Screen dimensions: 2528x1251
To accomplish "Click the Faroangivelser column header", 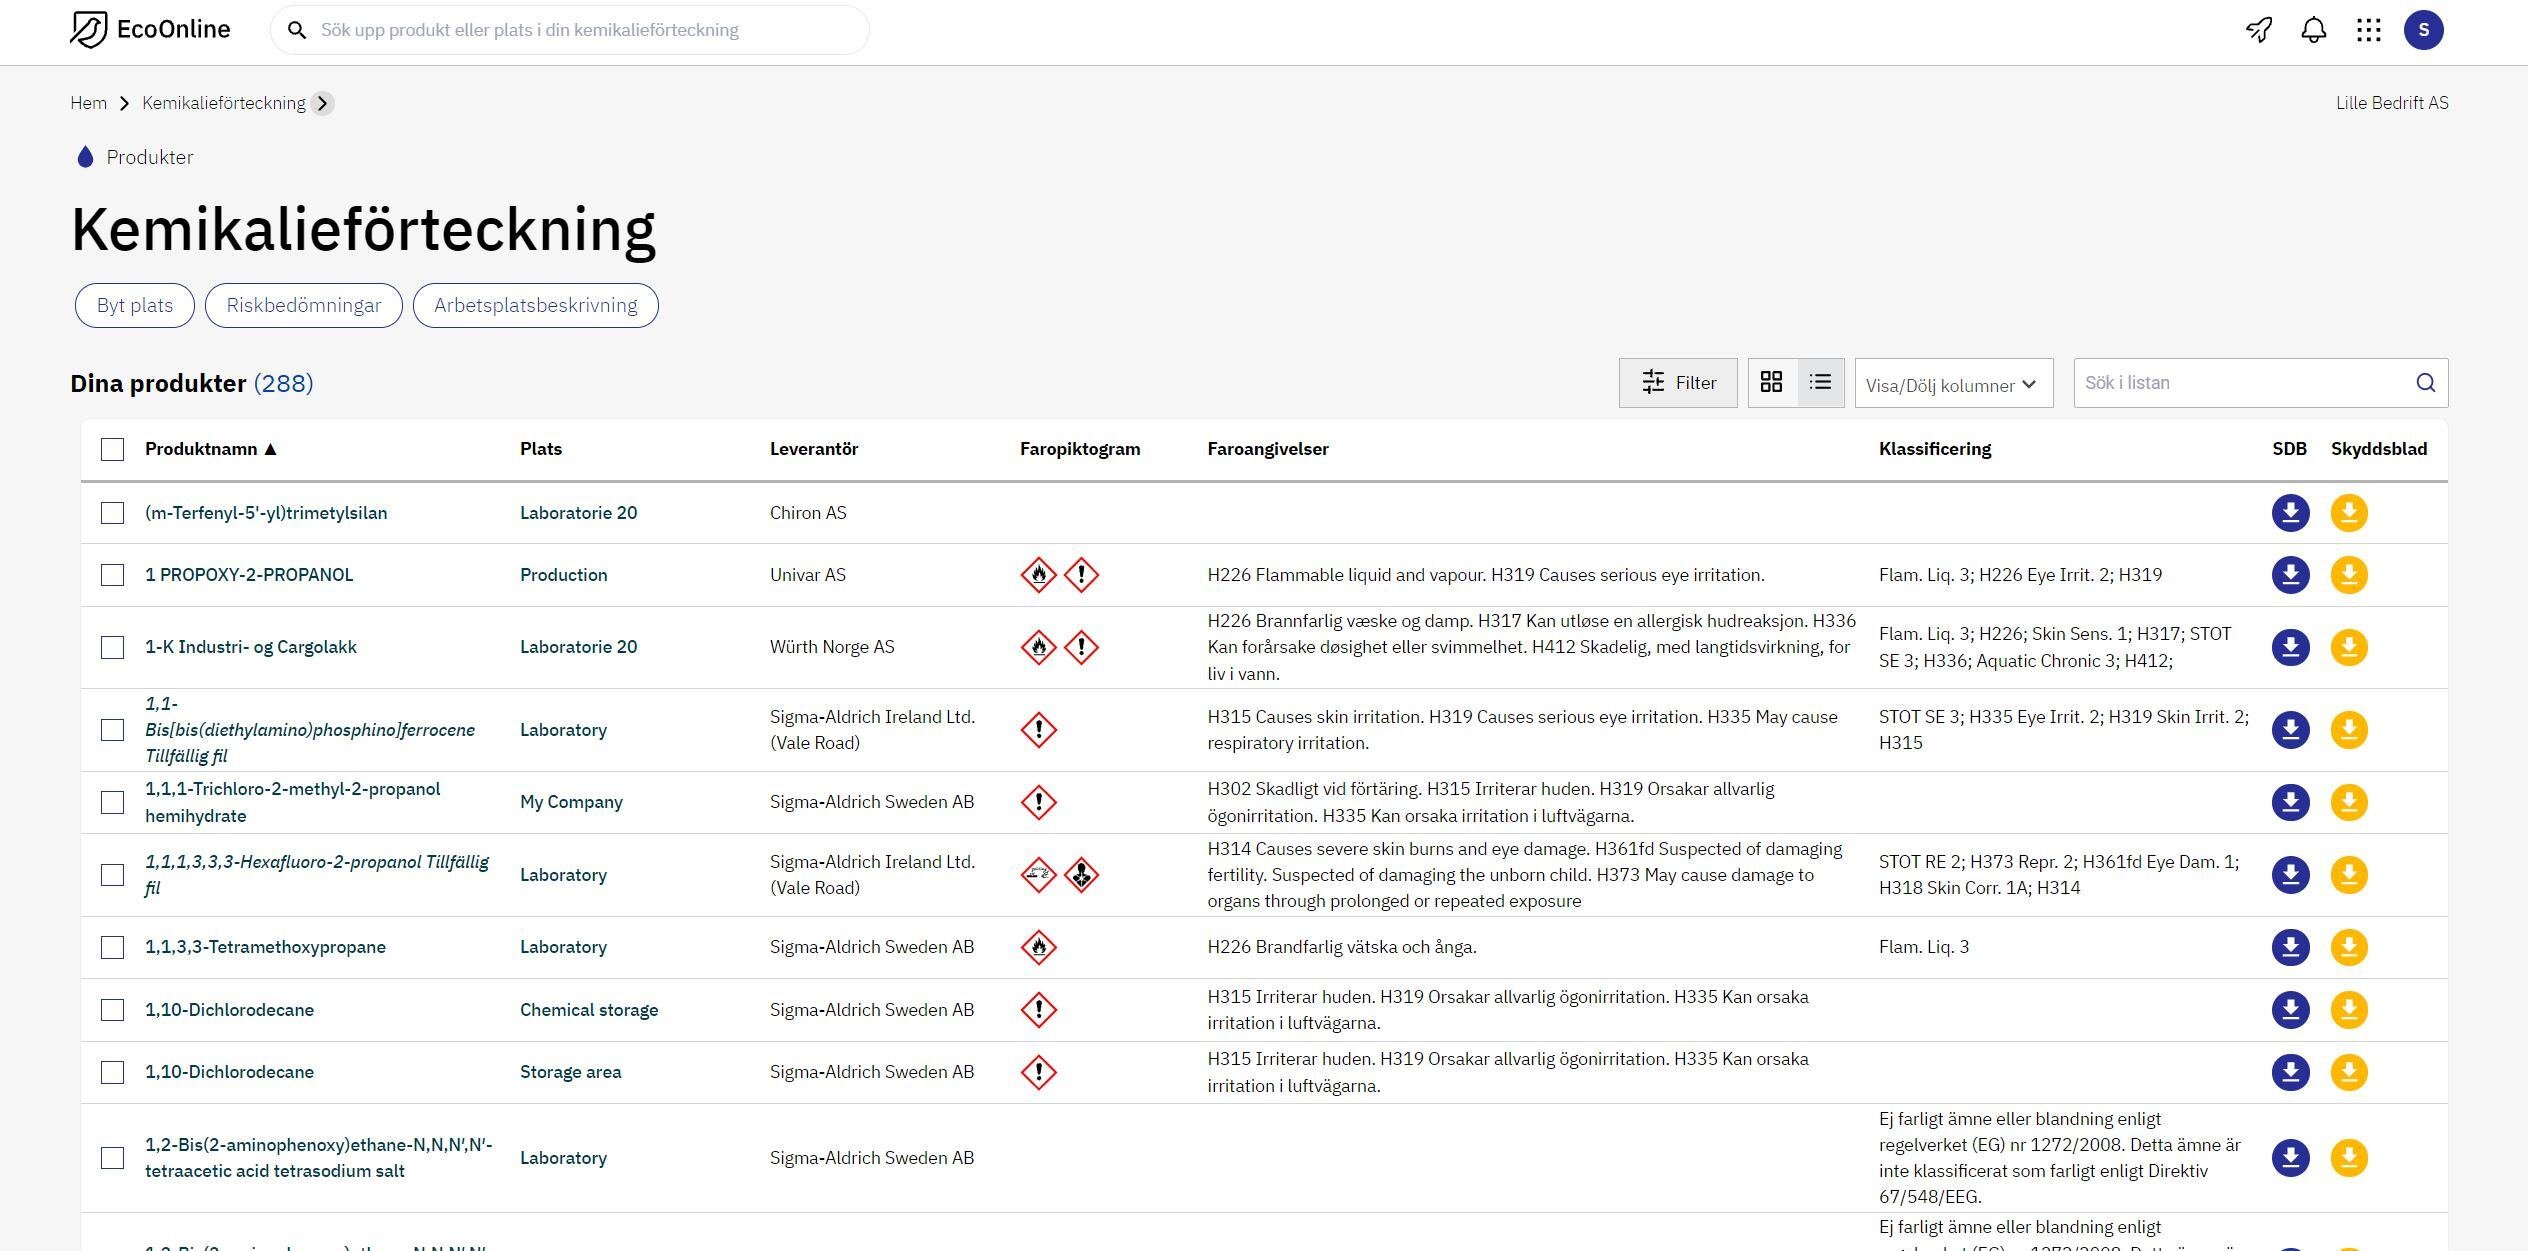I will click(x=1268, y=449).
